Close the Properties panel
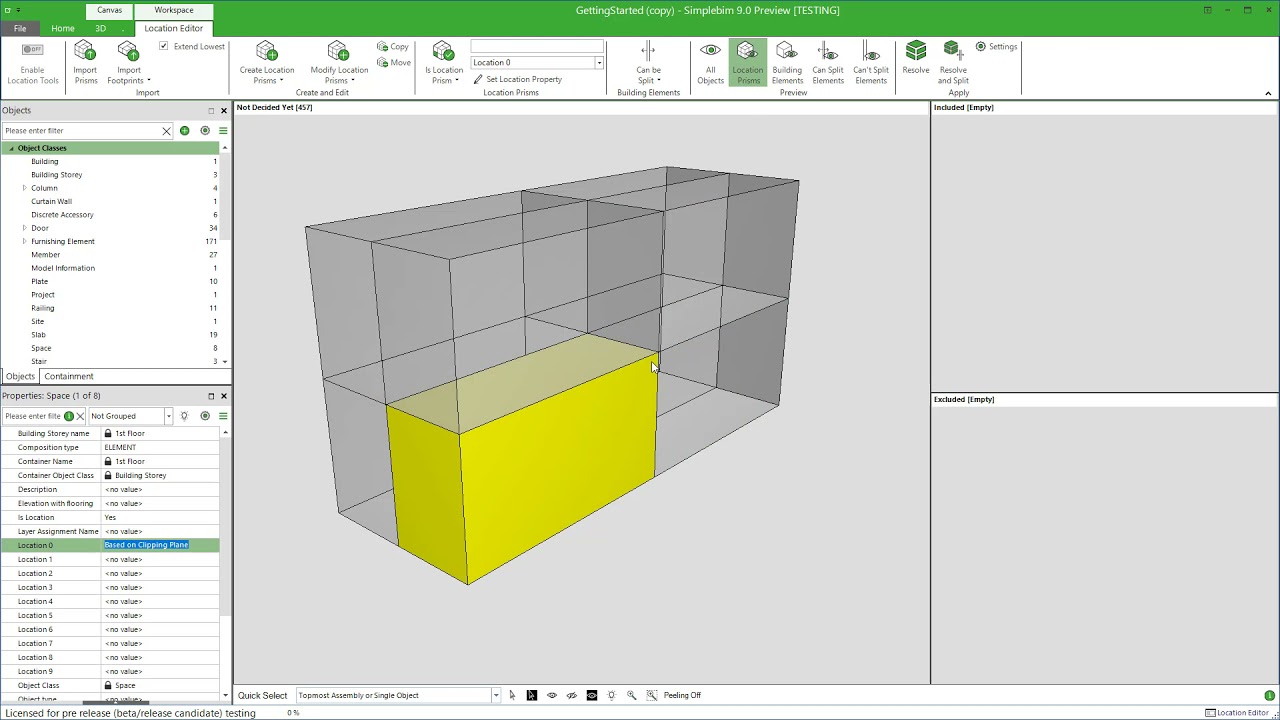Image resolution: width=1280 pixels, height=720 pixels. pyautogui.click(x=224, y=396)
